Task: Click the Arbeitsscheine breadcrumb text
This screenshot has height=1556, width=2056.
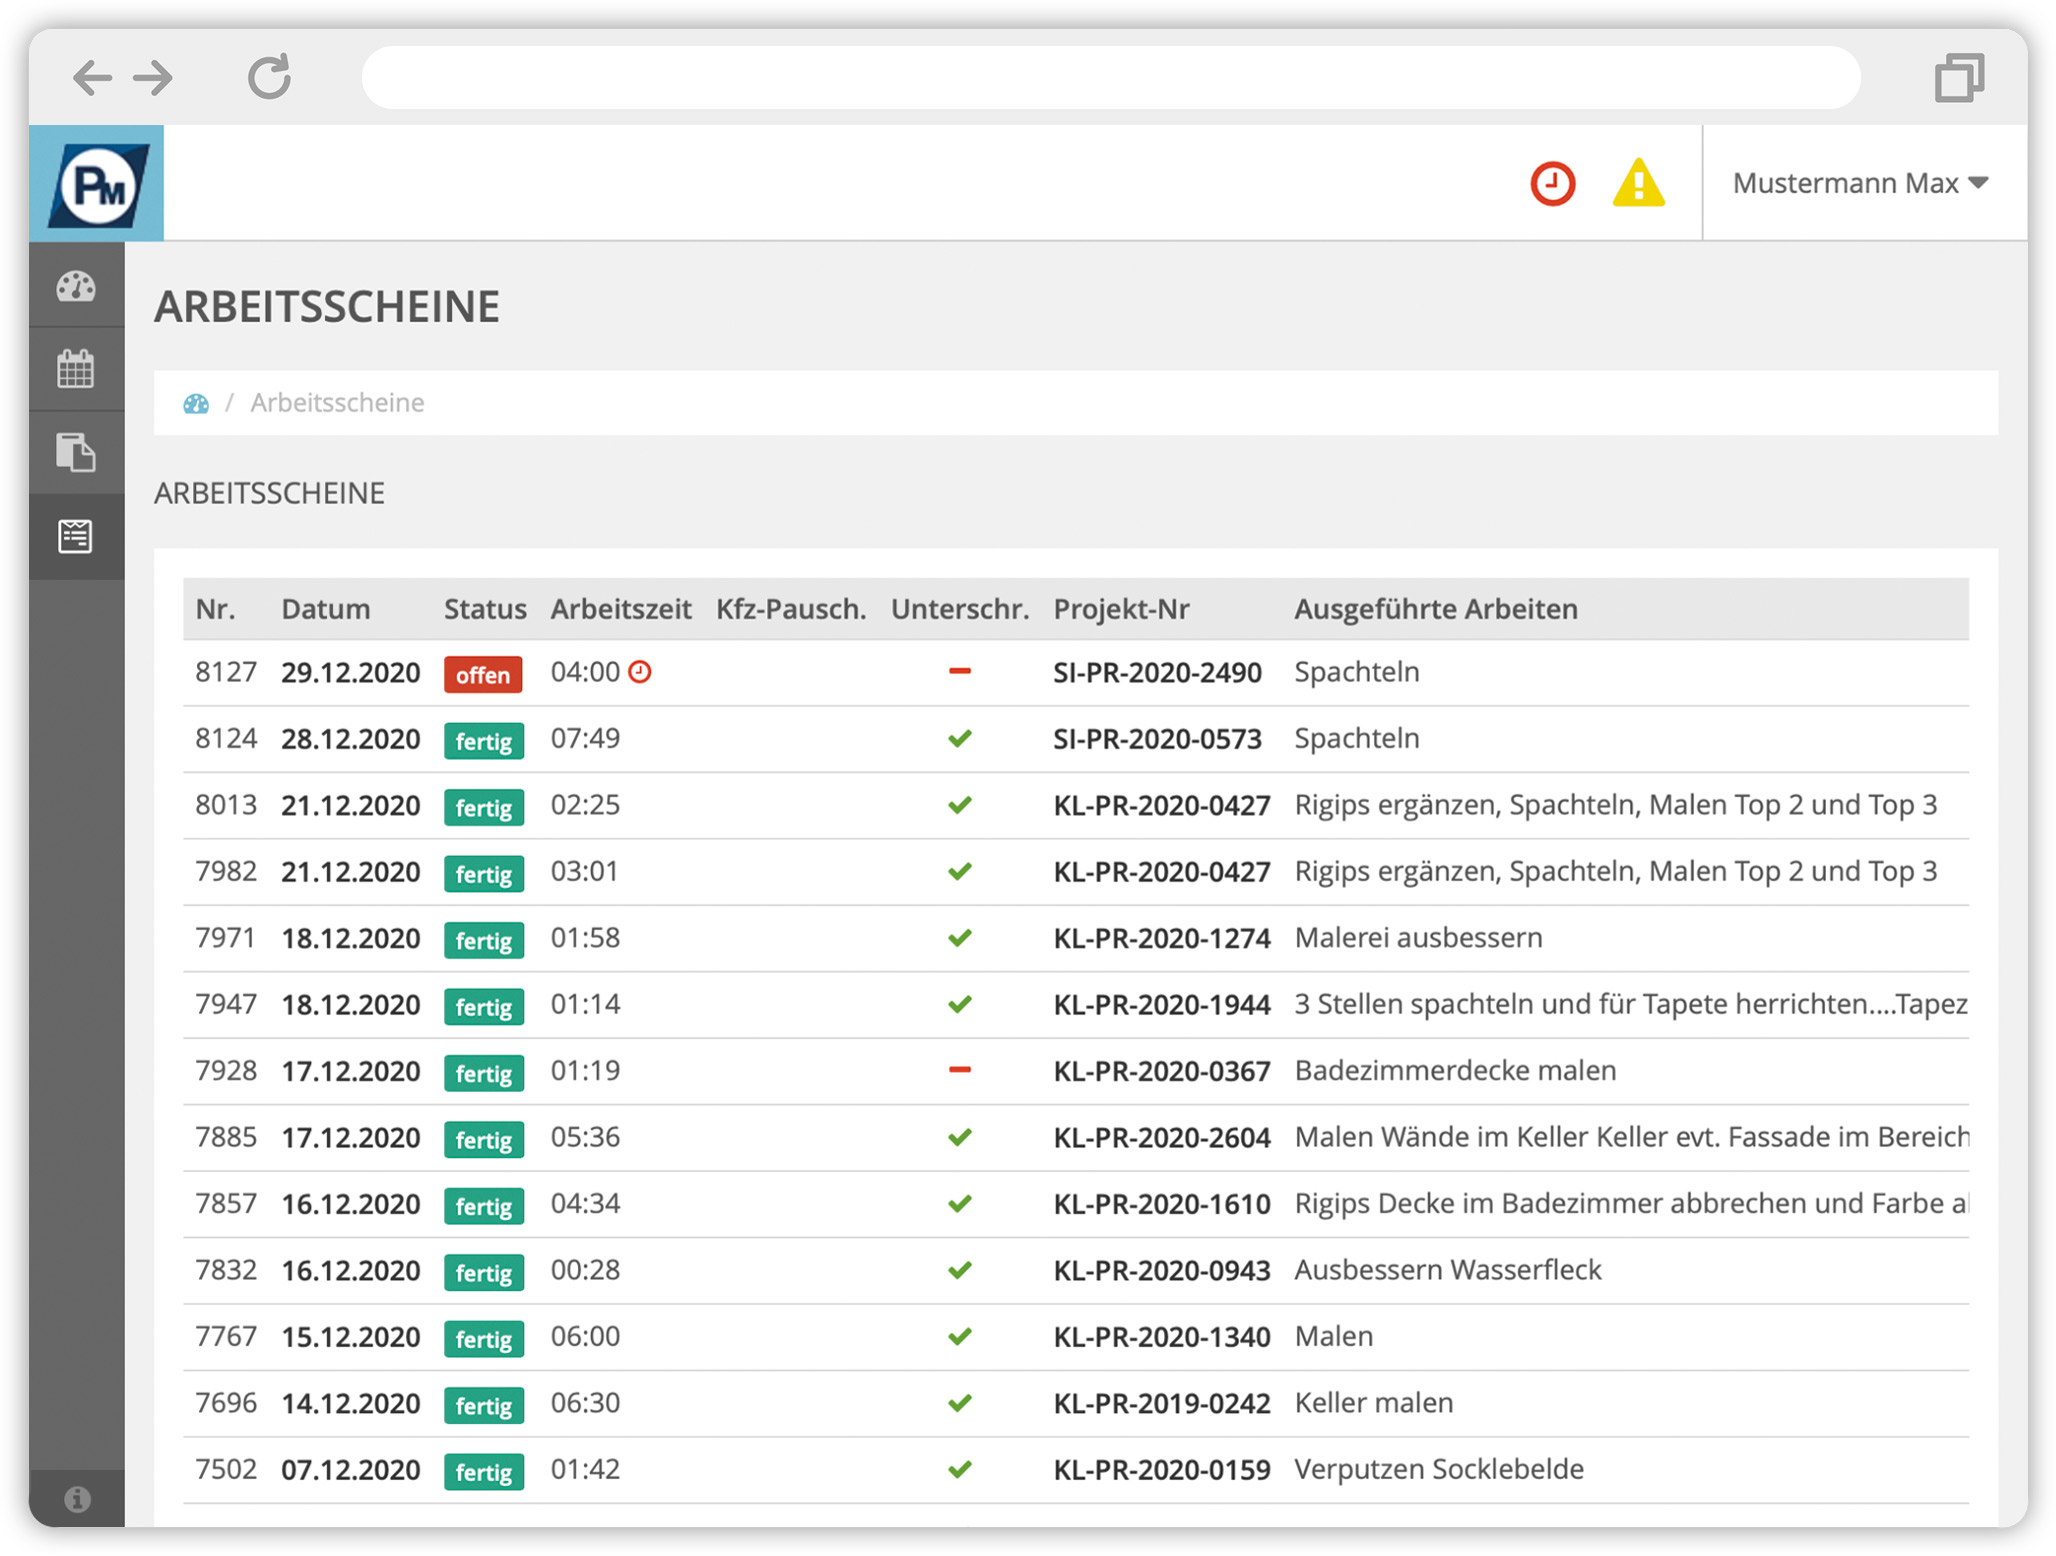Action: coord(337,403)
